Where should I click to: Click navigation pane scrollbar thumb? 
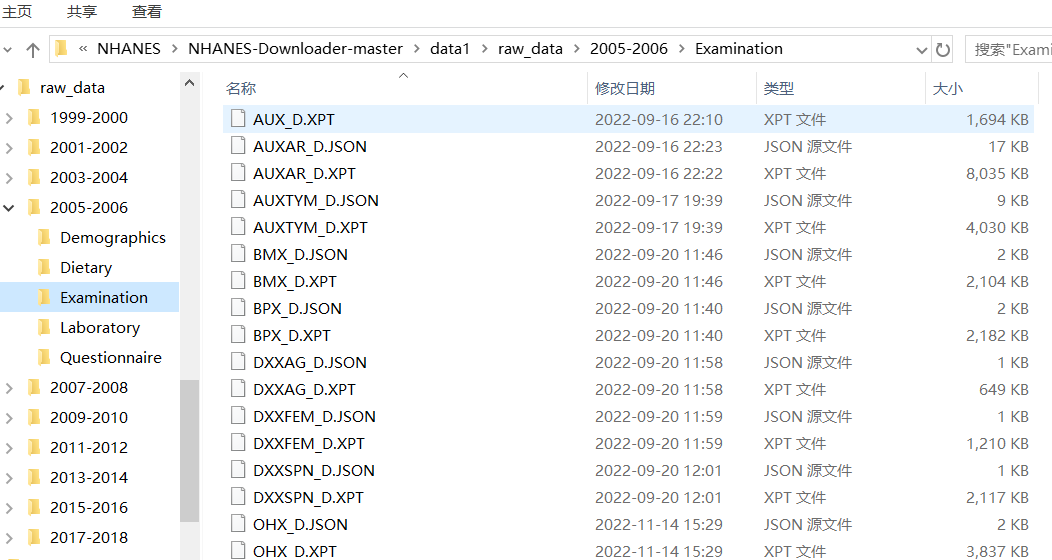tap(189, 451)
